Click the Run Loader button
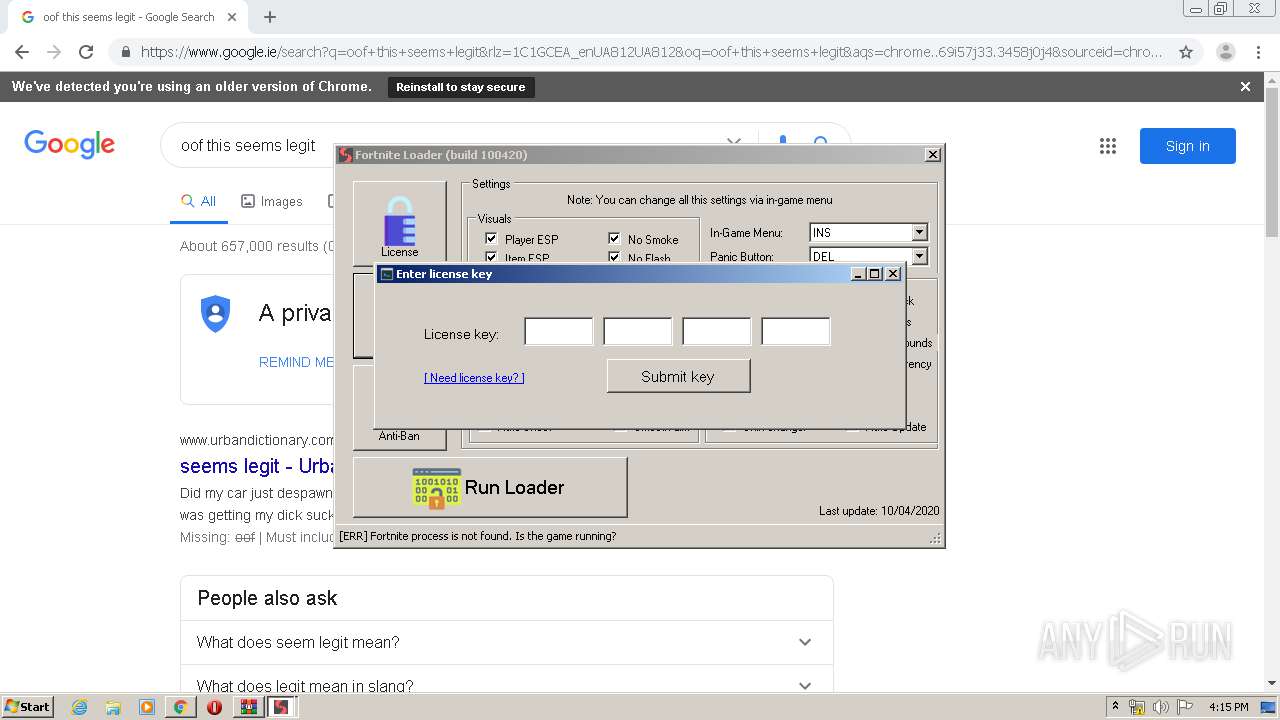 pos(490,487)
